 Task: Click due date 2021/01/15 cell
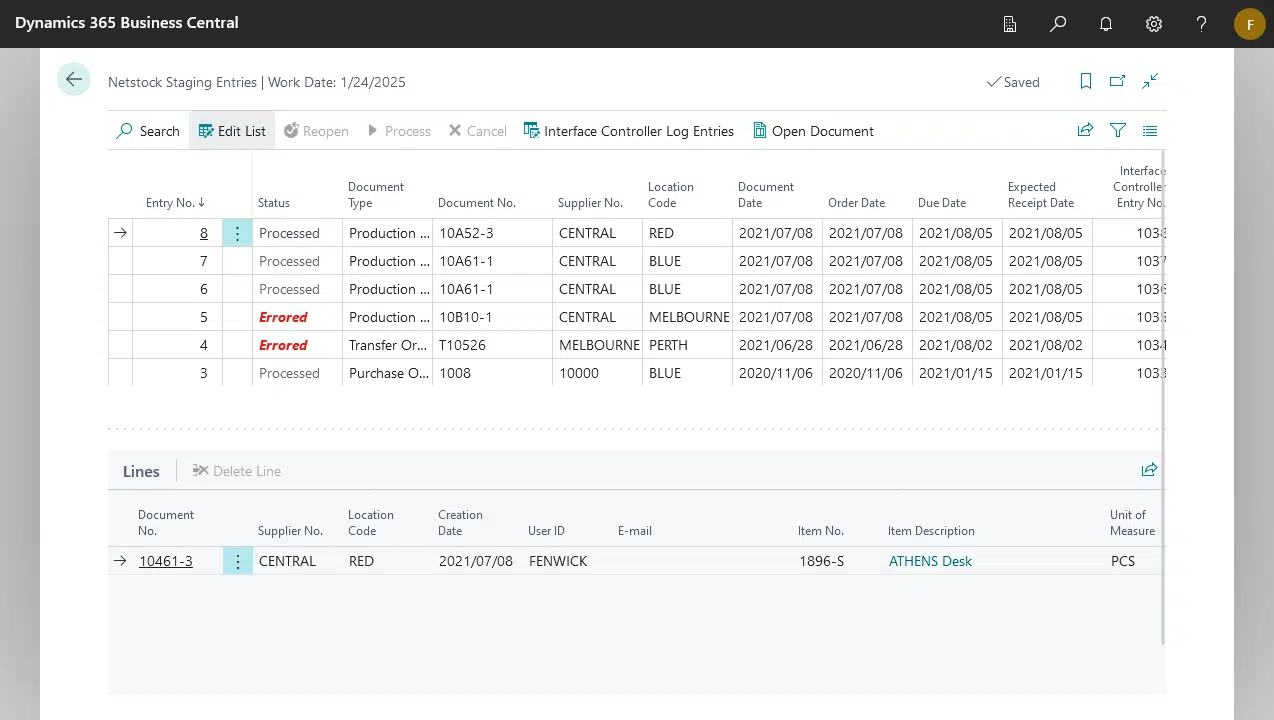[956, 373]
